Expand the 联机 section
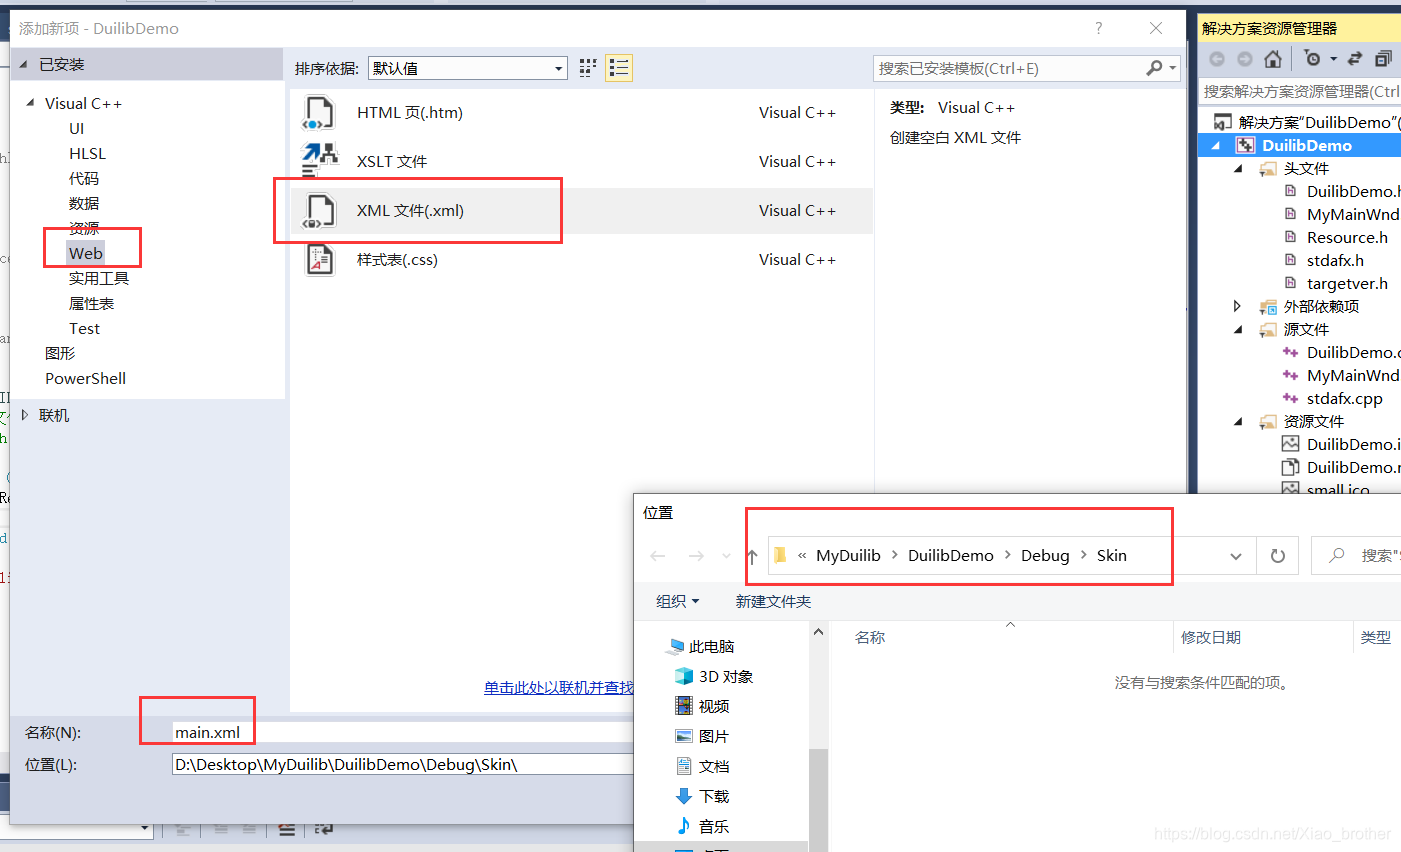1401x852 pixels. click(x=25, y=415)
